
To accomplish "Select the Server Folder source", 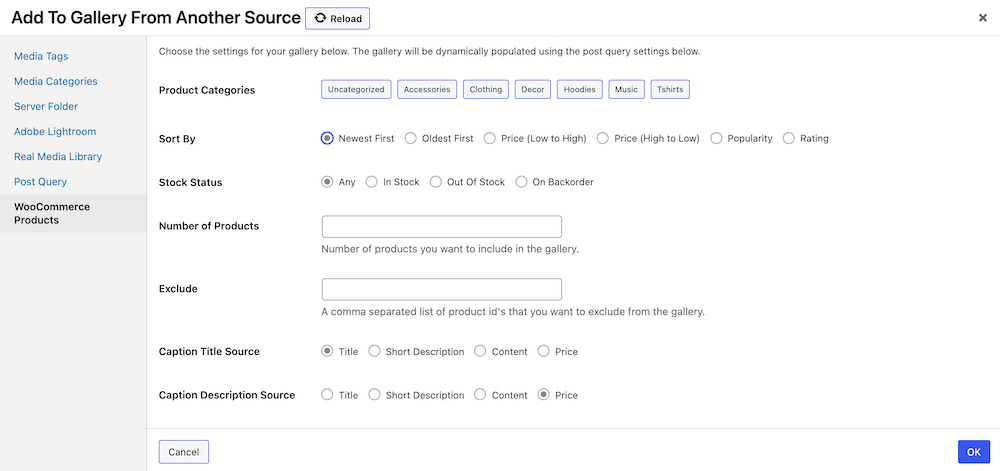I will click(46, 106).
